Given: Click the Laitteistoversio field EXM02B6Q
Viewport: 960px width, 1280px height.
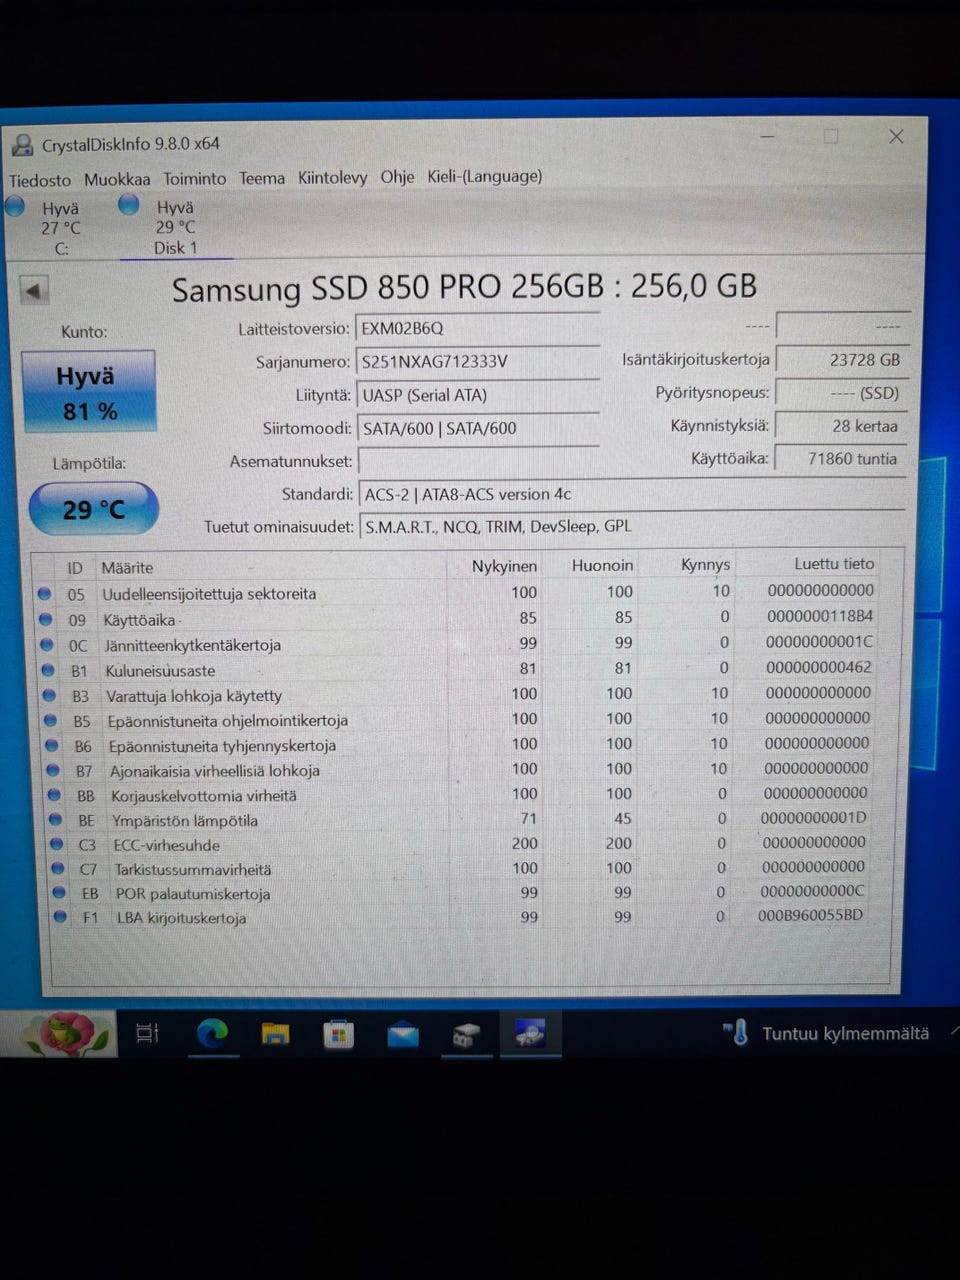Looking at the screenshot, I should pos(478,328).
